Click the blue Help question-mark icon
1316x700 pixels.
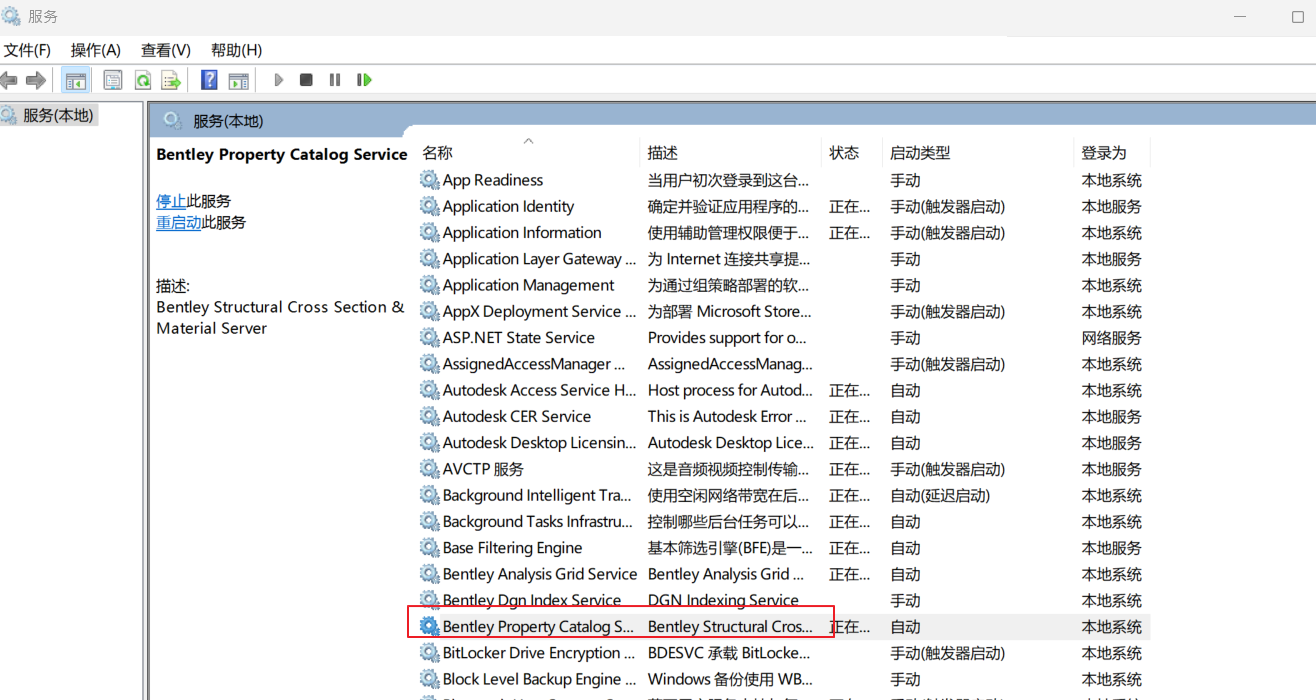point(209,80)
